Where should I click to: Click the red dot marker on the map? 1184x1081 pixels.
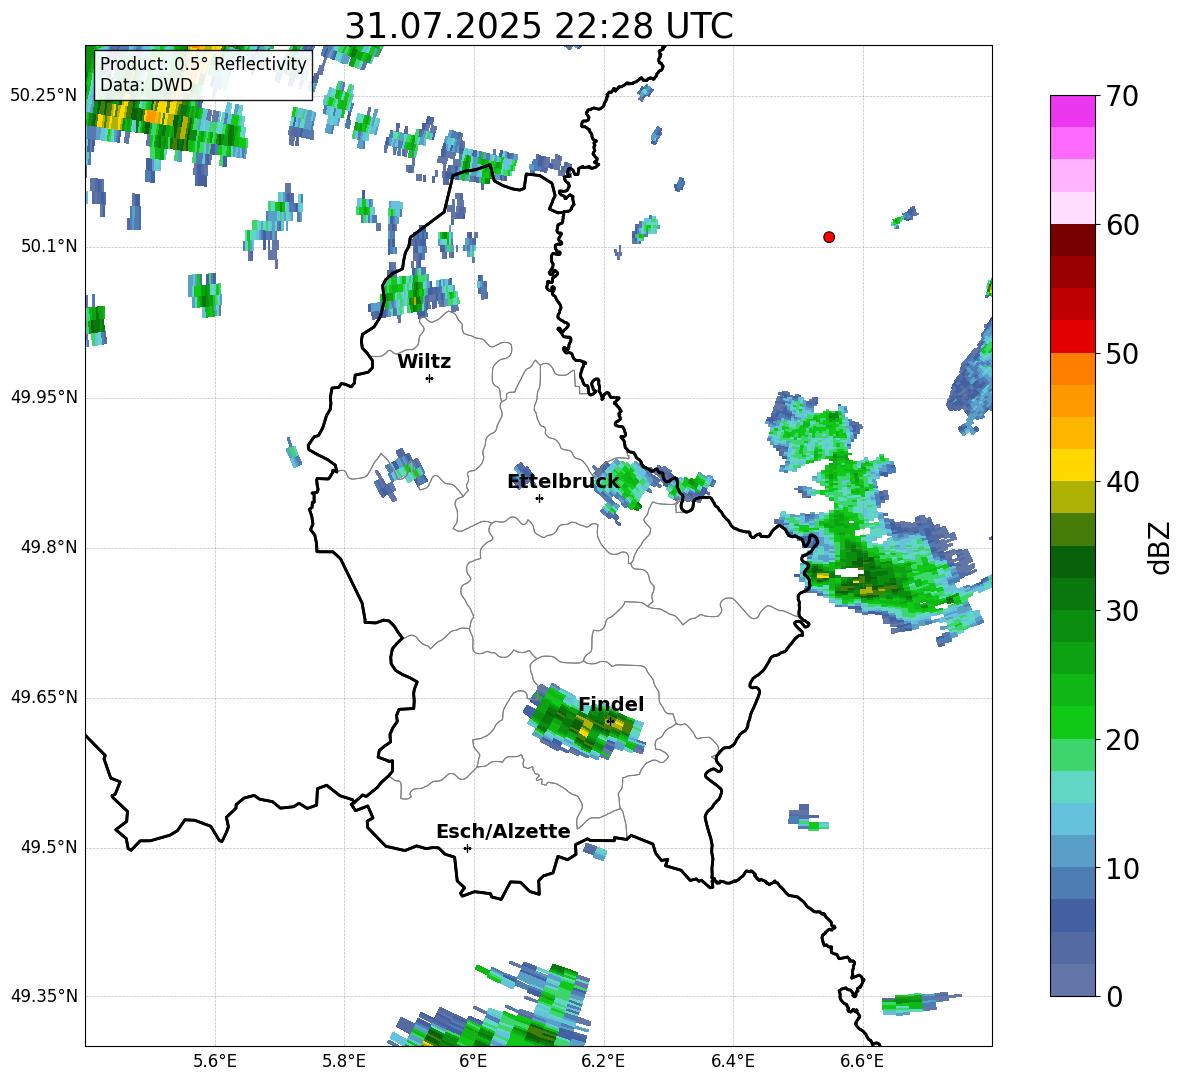pyautogui.click(x=829, y=237)
